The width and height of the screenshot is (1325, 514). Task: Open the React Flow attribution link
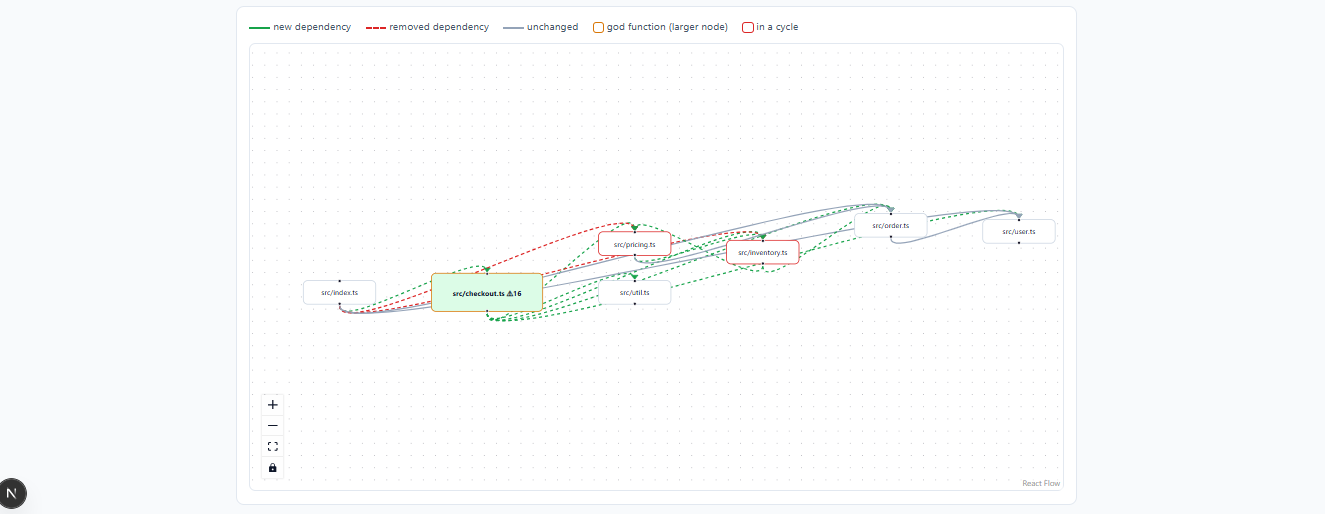(1041, 484)
